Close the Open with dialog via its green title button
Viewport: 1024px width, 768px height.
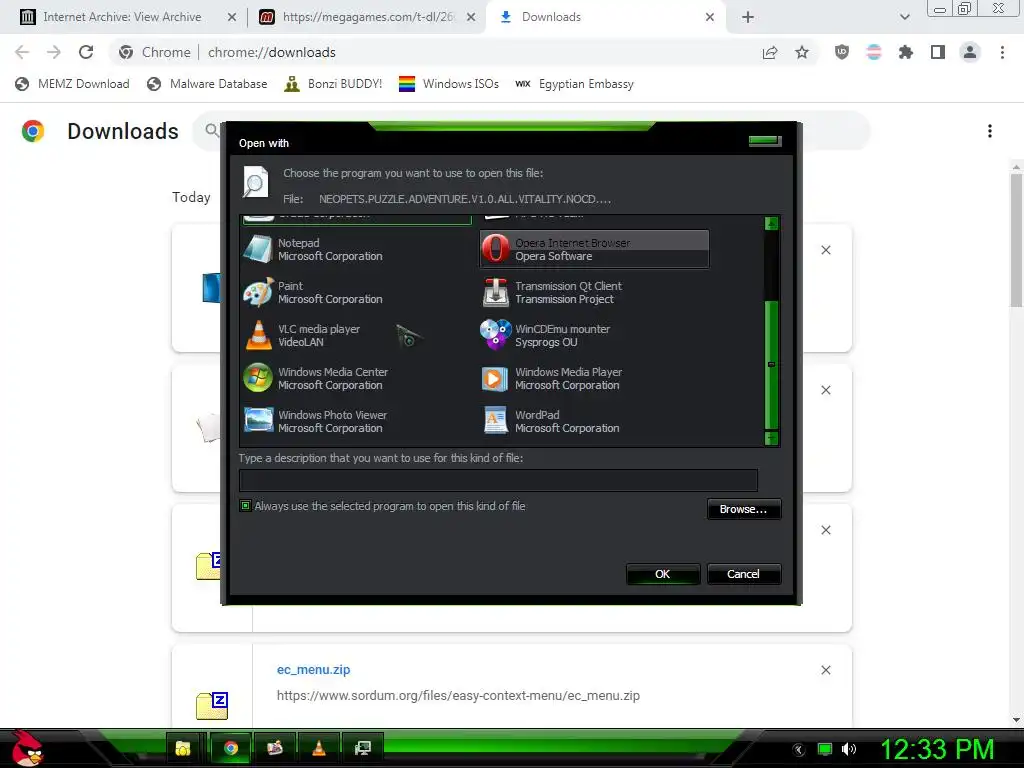coord(765,140)
